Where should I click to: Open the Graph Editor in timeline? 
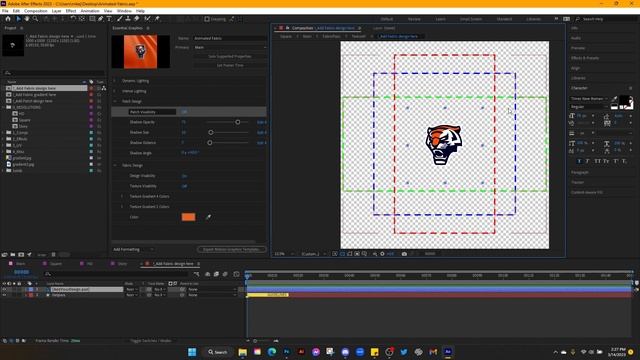click(x=236, y=274)
